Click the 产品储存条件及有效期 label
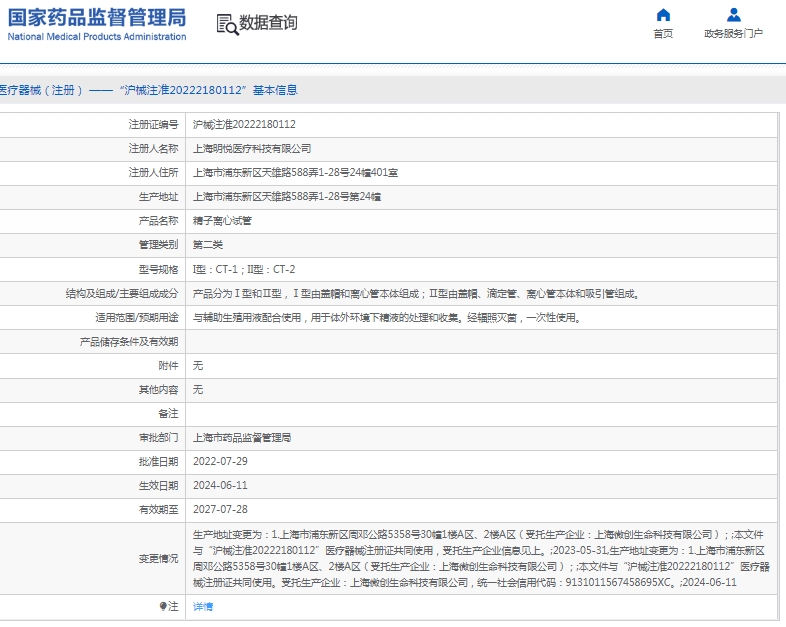Screen dimensions: 786x627 (x=129, y=342)
